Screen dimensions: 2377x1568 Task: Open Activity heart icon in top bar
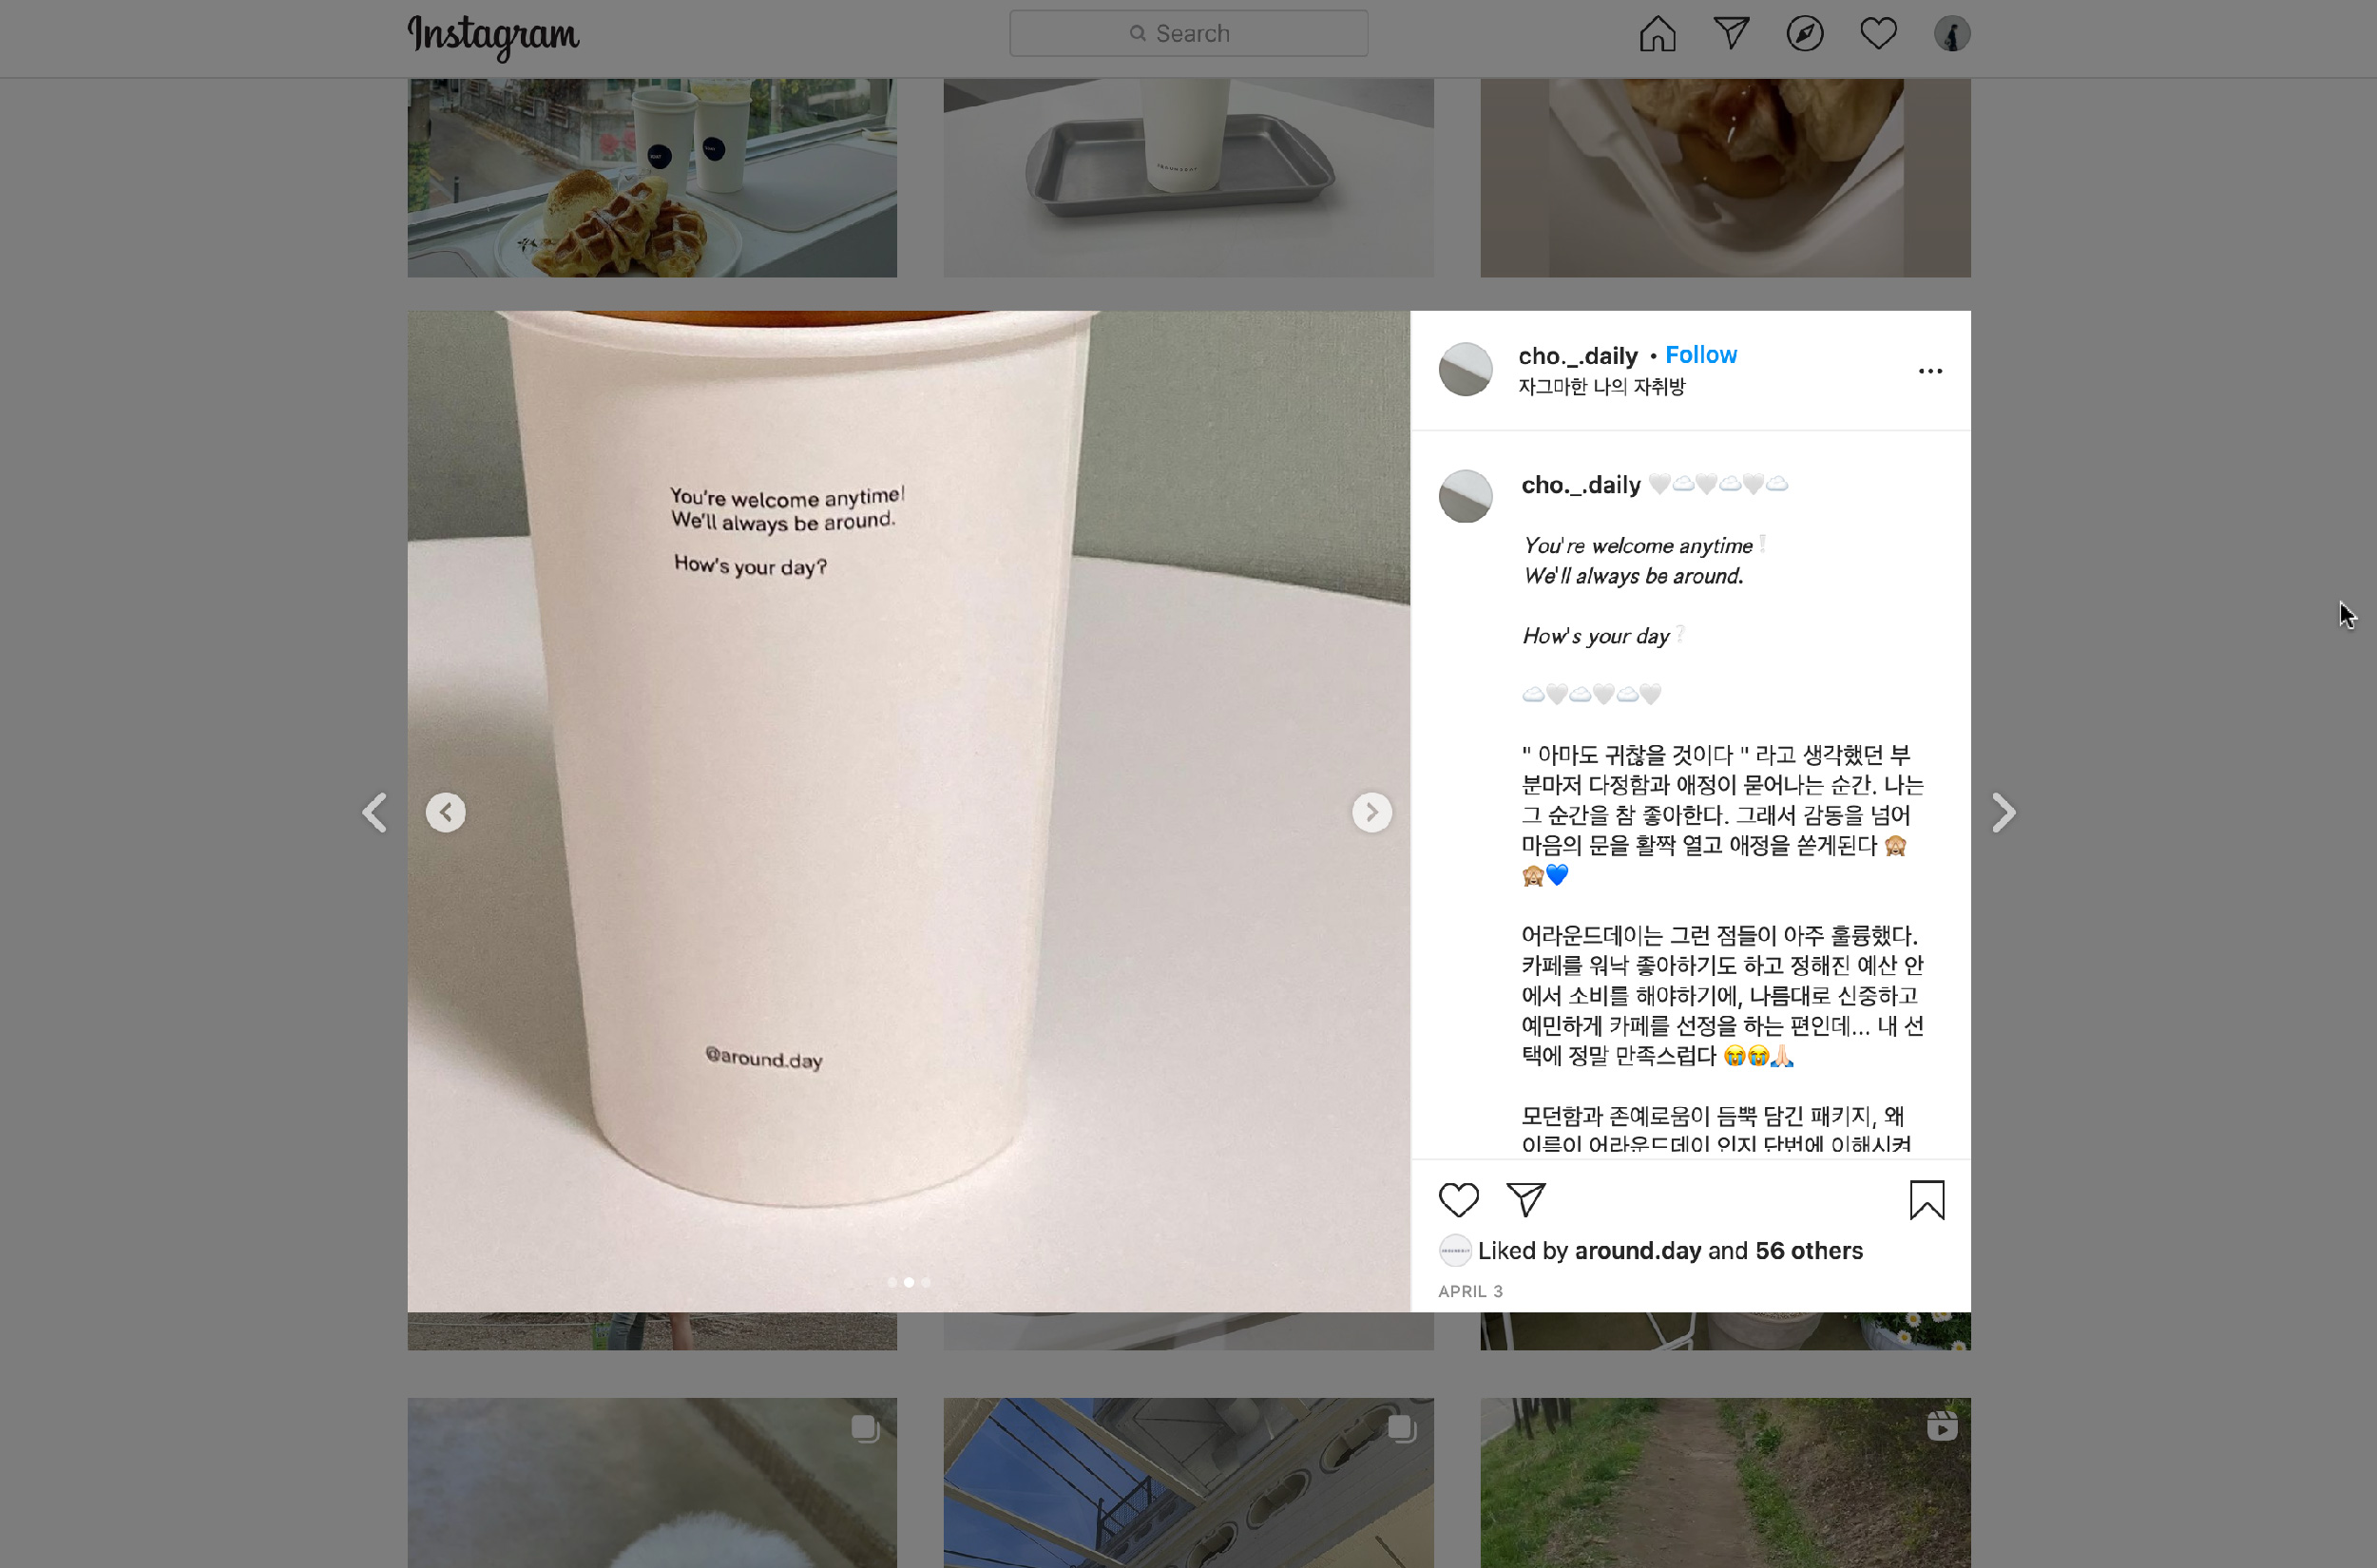pyautogui.click(x=1878, y=34)
